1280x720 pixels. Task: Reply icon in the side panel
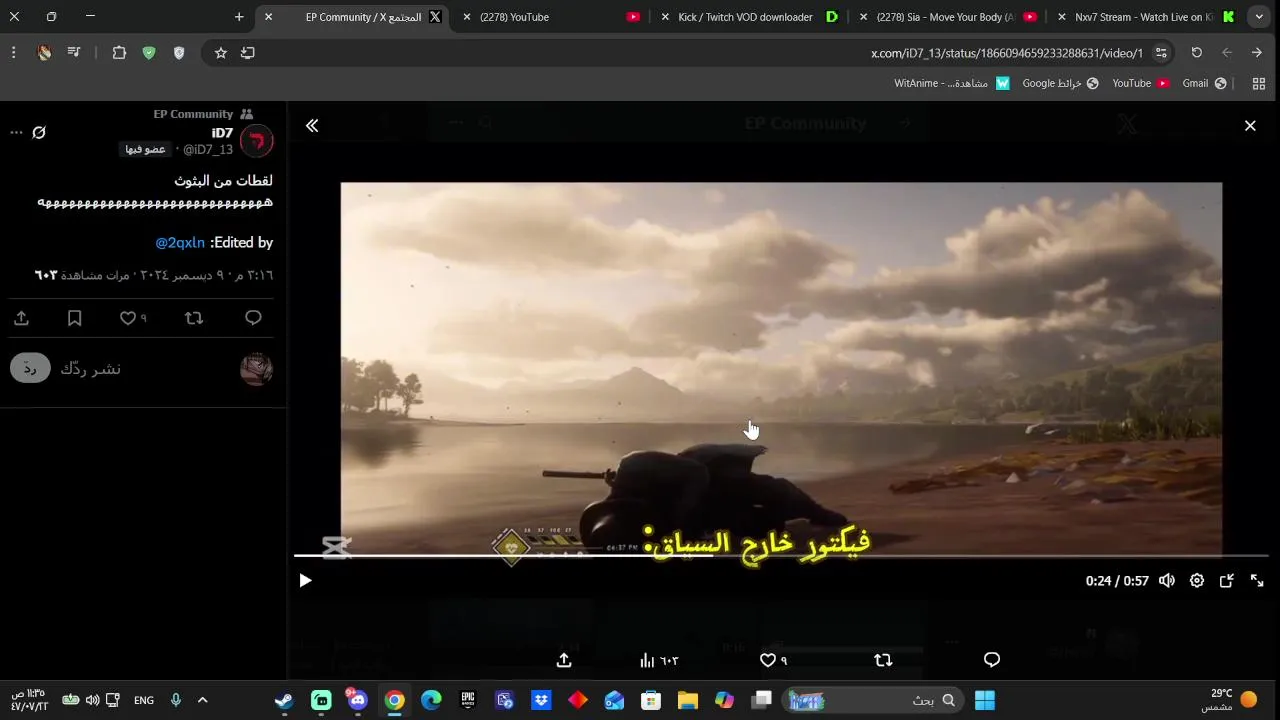coord(253,318)
